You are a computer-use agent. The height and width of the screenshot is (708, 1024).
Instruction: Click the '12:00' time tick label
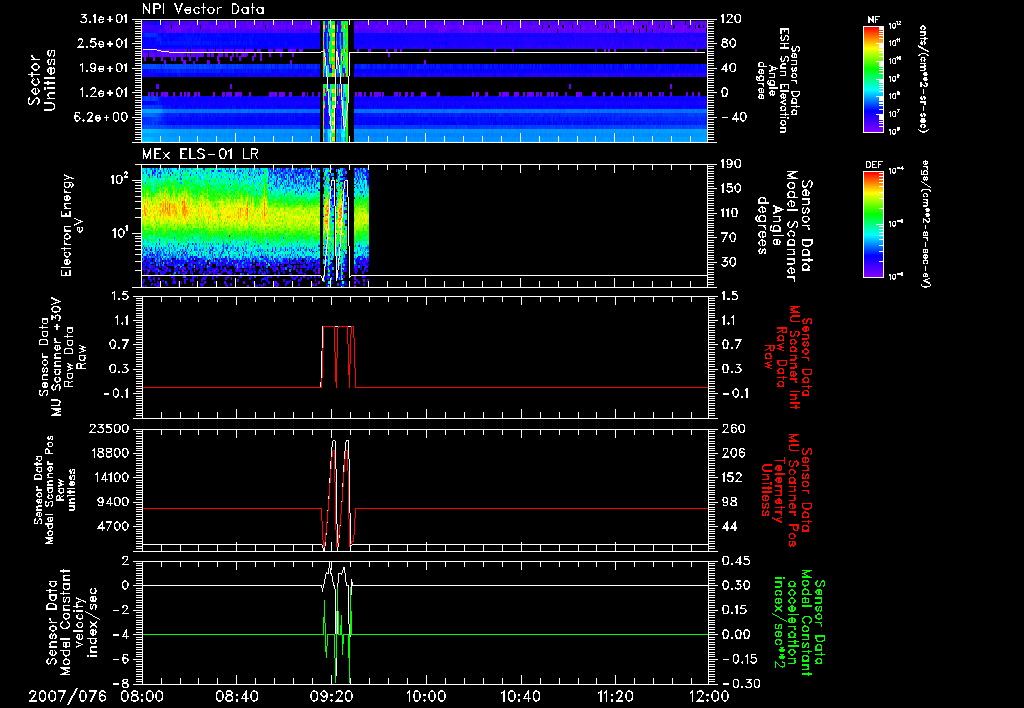tap(709, 696)
